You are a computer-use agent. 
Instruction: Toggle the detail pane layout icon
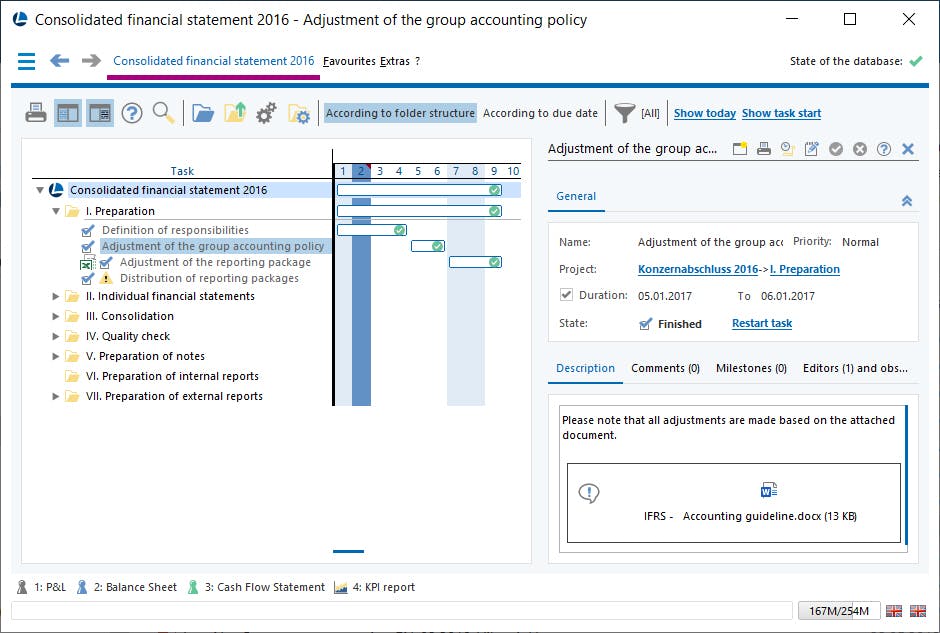[x=100, y=113]
